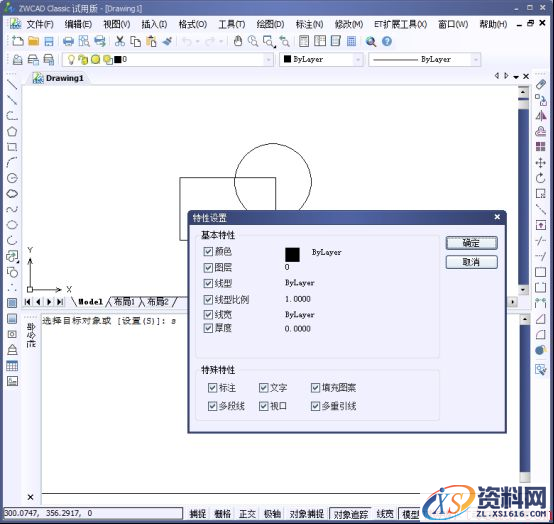
Task: Click the 取消 button in dialog
Action: click(471, 262)
